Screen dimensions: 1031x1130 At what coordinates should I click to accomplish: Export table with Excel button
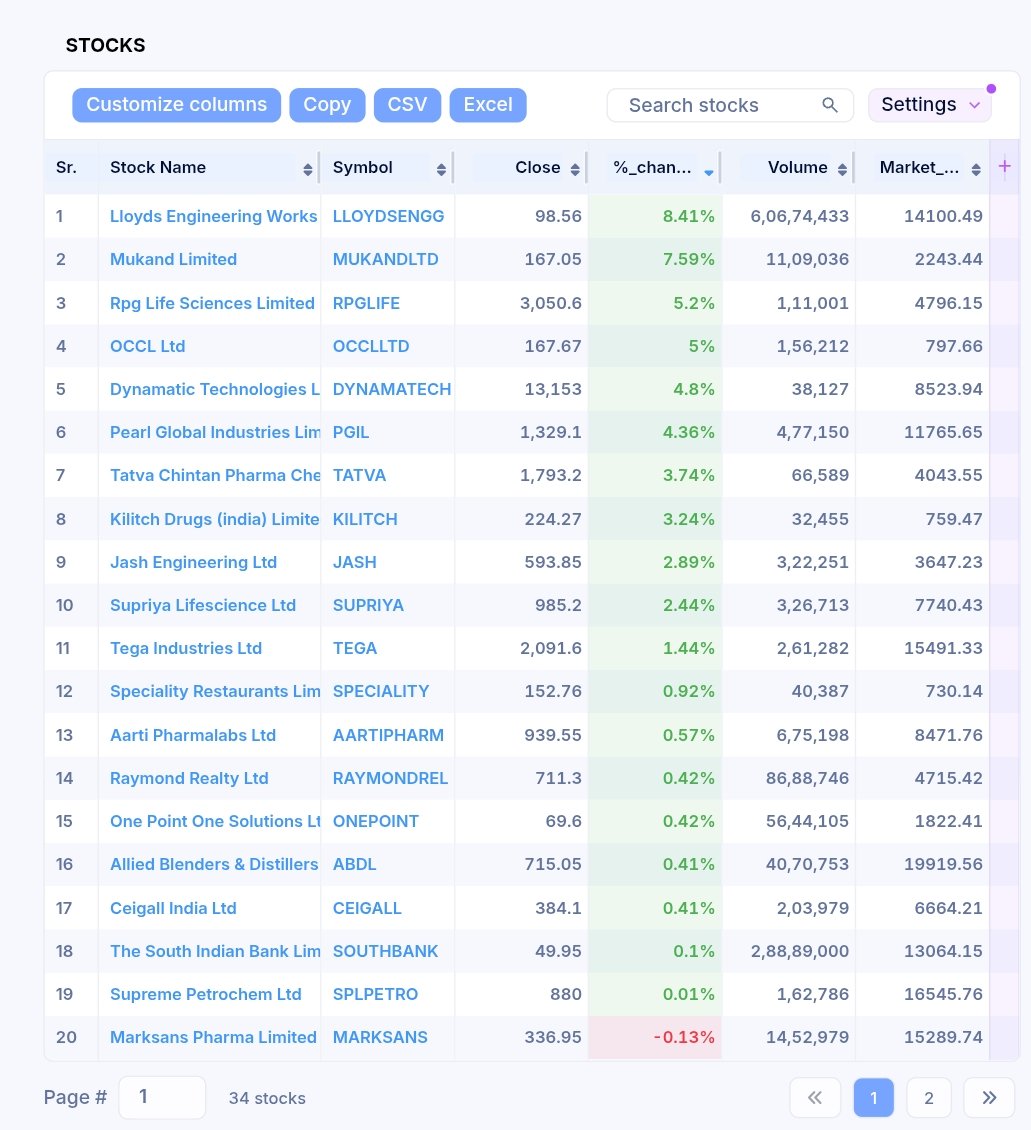pos(488,105)
